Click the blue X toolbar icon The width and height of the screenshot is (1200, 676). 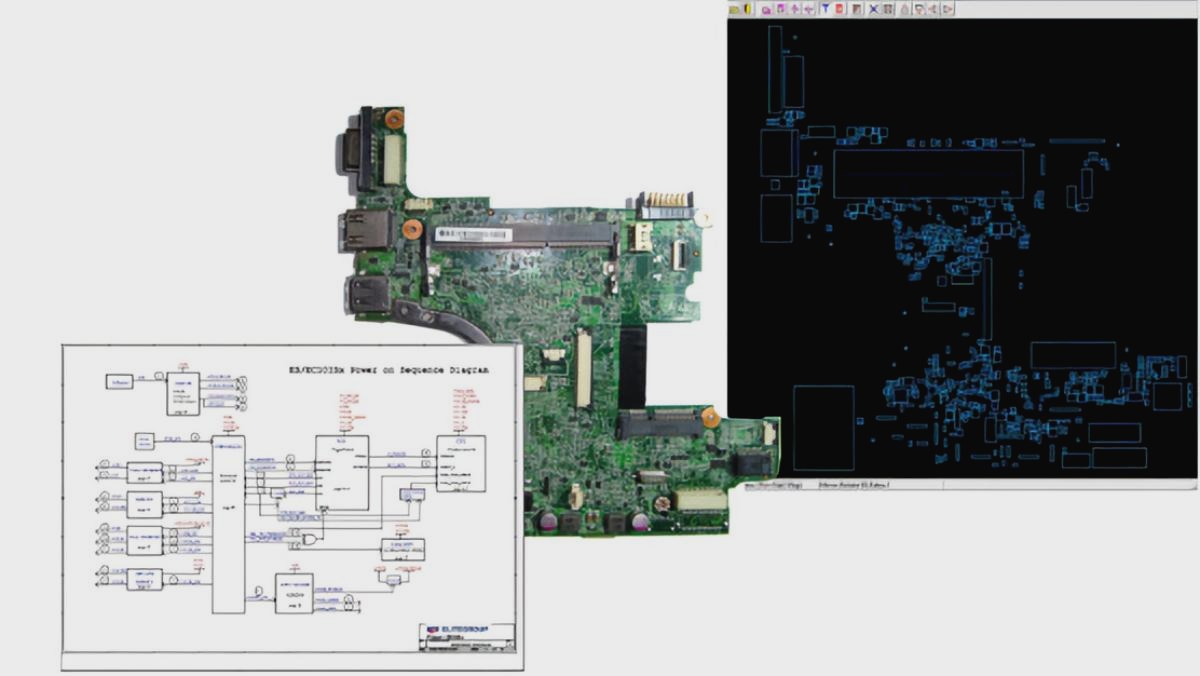tap(873, 9)
